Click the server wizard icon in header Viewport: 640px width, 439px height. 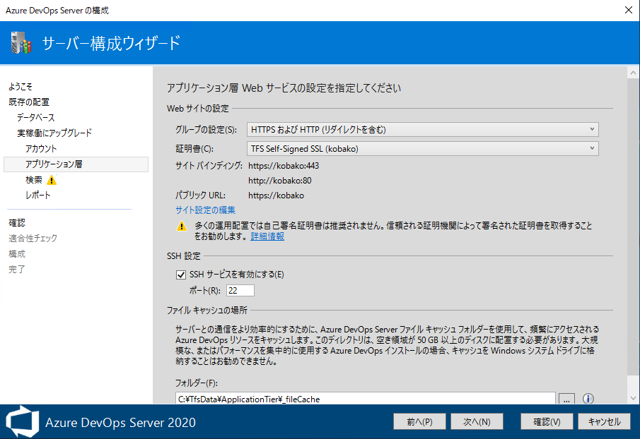pyautogui.click(x=21, y=42)
